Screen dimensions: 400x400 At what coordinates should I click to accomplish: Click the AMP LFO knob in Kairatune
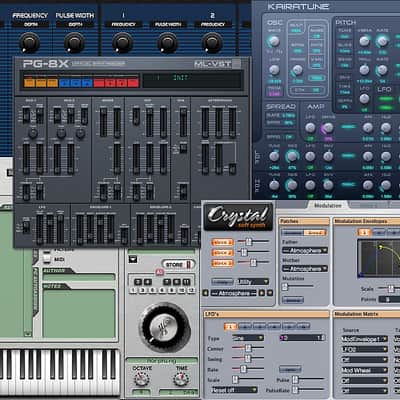(310, 127)
